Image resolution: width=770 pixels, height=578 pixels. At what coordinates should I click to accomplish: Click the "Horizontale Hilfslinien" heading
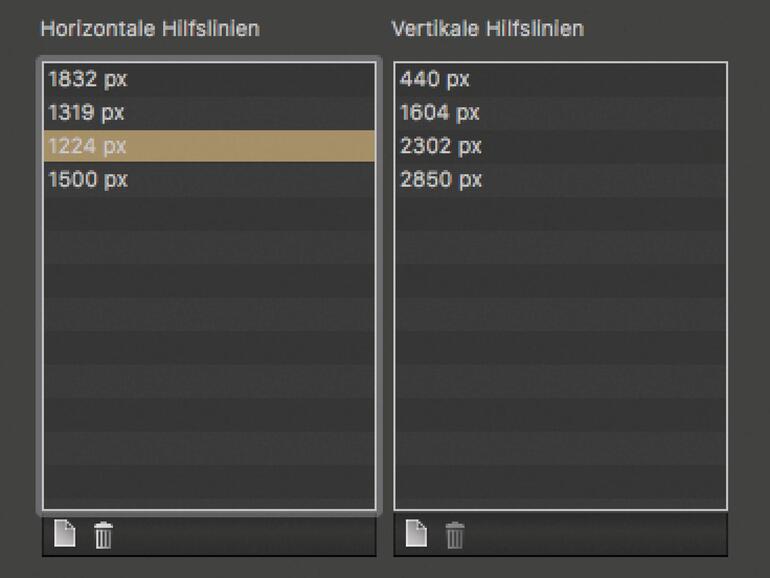[x=149, y=28]
